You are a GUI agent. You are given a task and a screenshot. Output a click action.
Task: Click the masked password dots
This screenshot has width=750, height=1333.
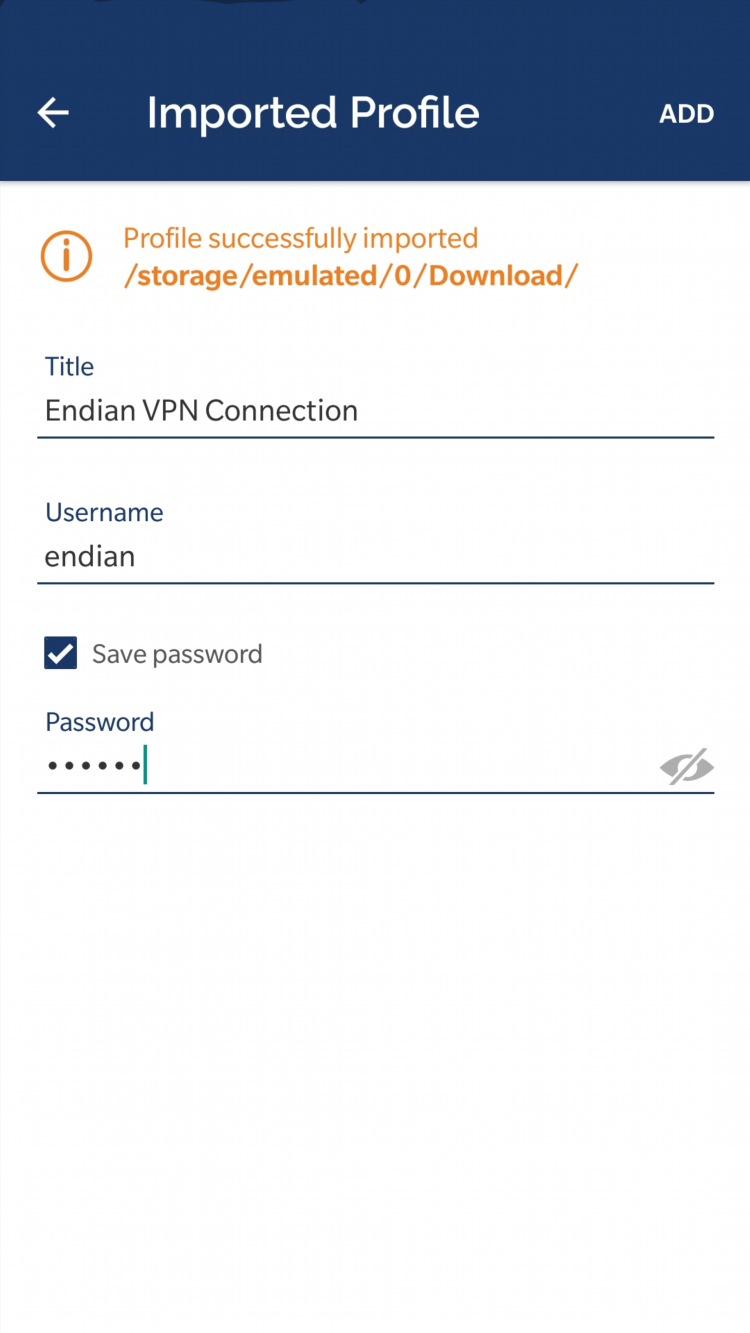pos(93,766)
